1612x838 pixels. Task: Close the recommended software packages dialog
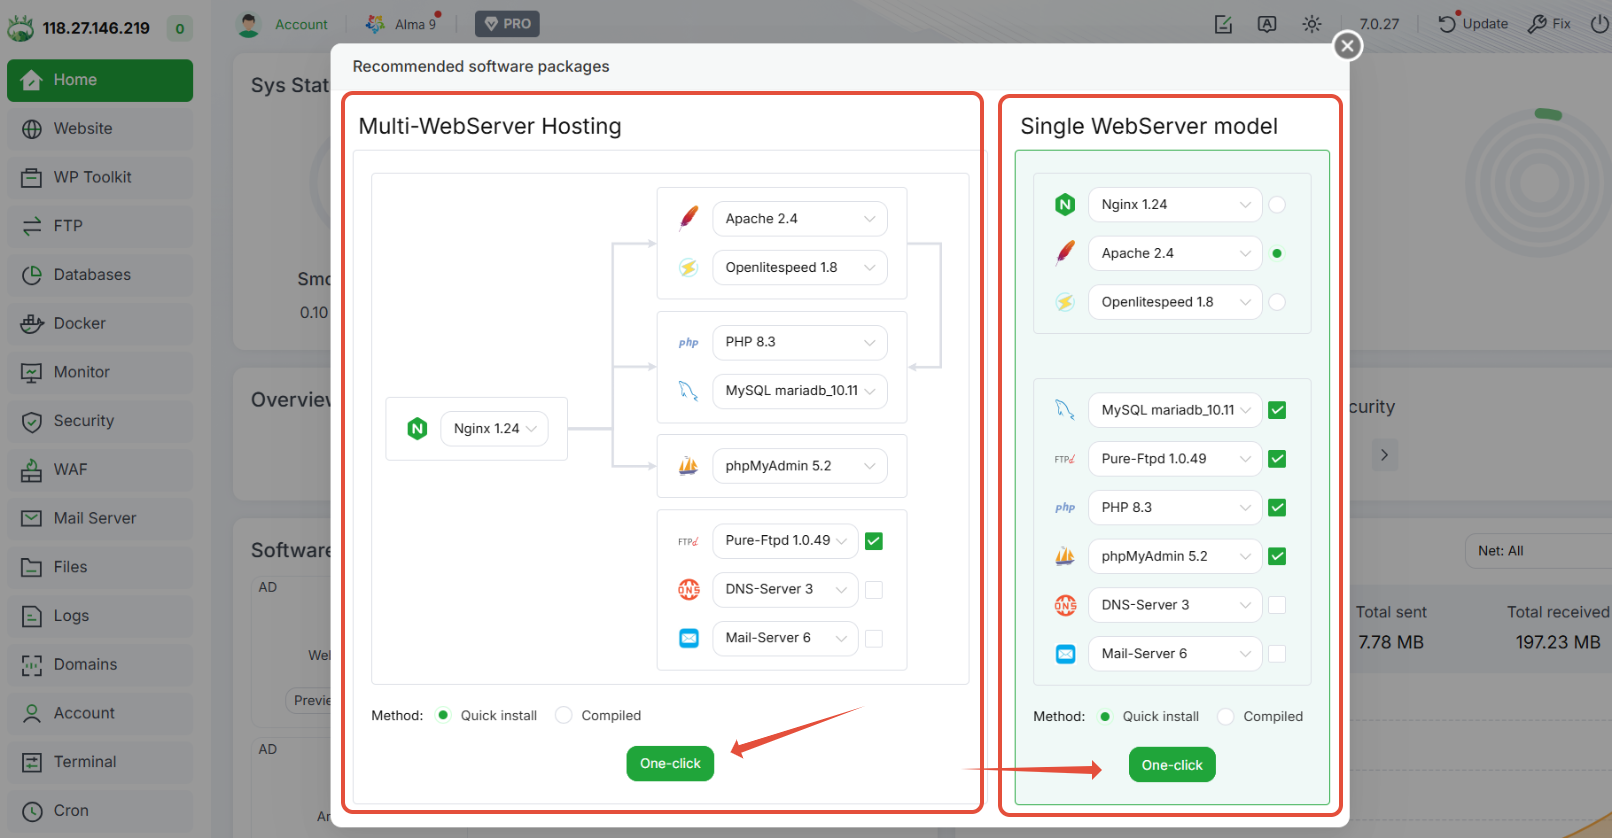pyautogui.click(x=1348, y=45)
